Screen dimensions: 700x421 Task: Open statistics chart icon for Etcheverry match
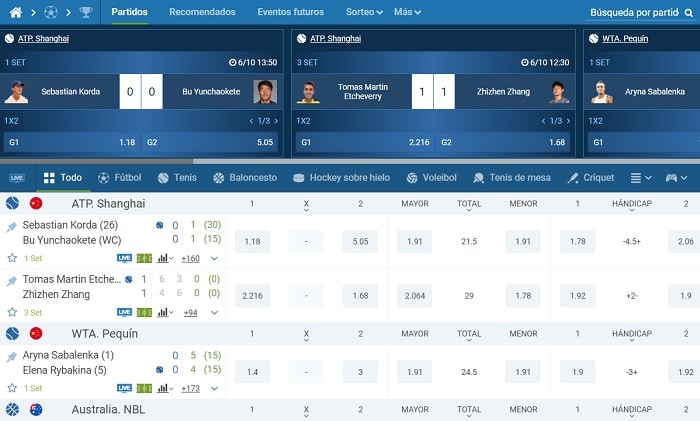(x=165, y=313)
